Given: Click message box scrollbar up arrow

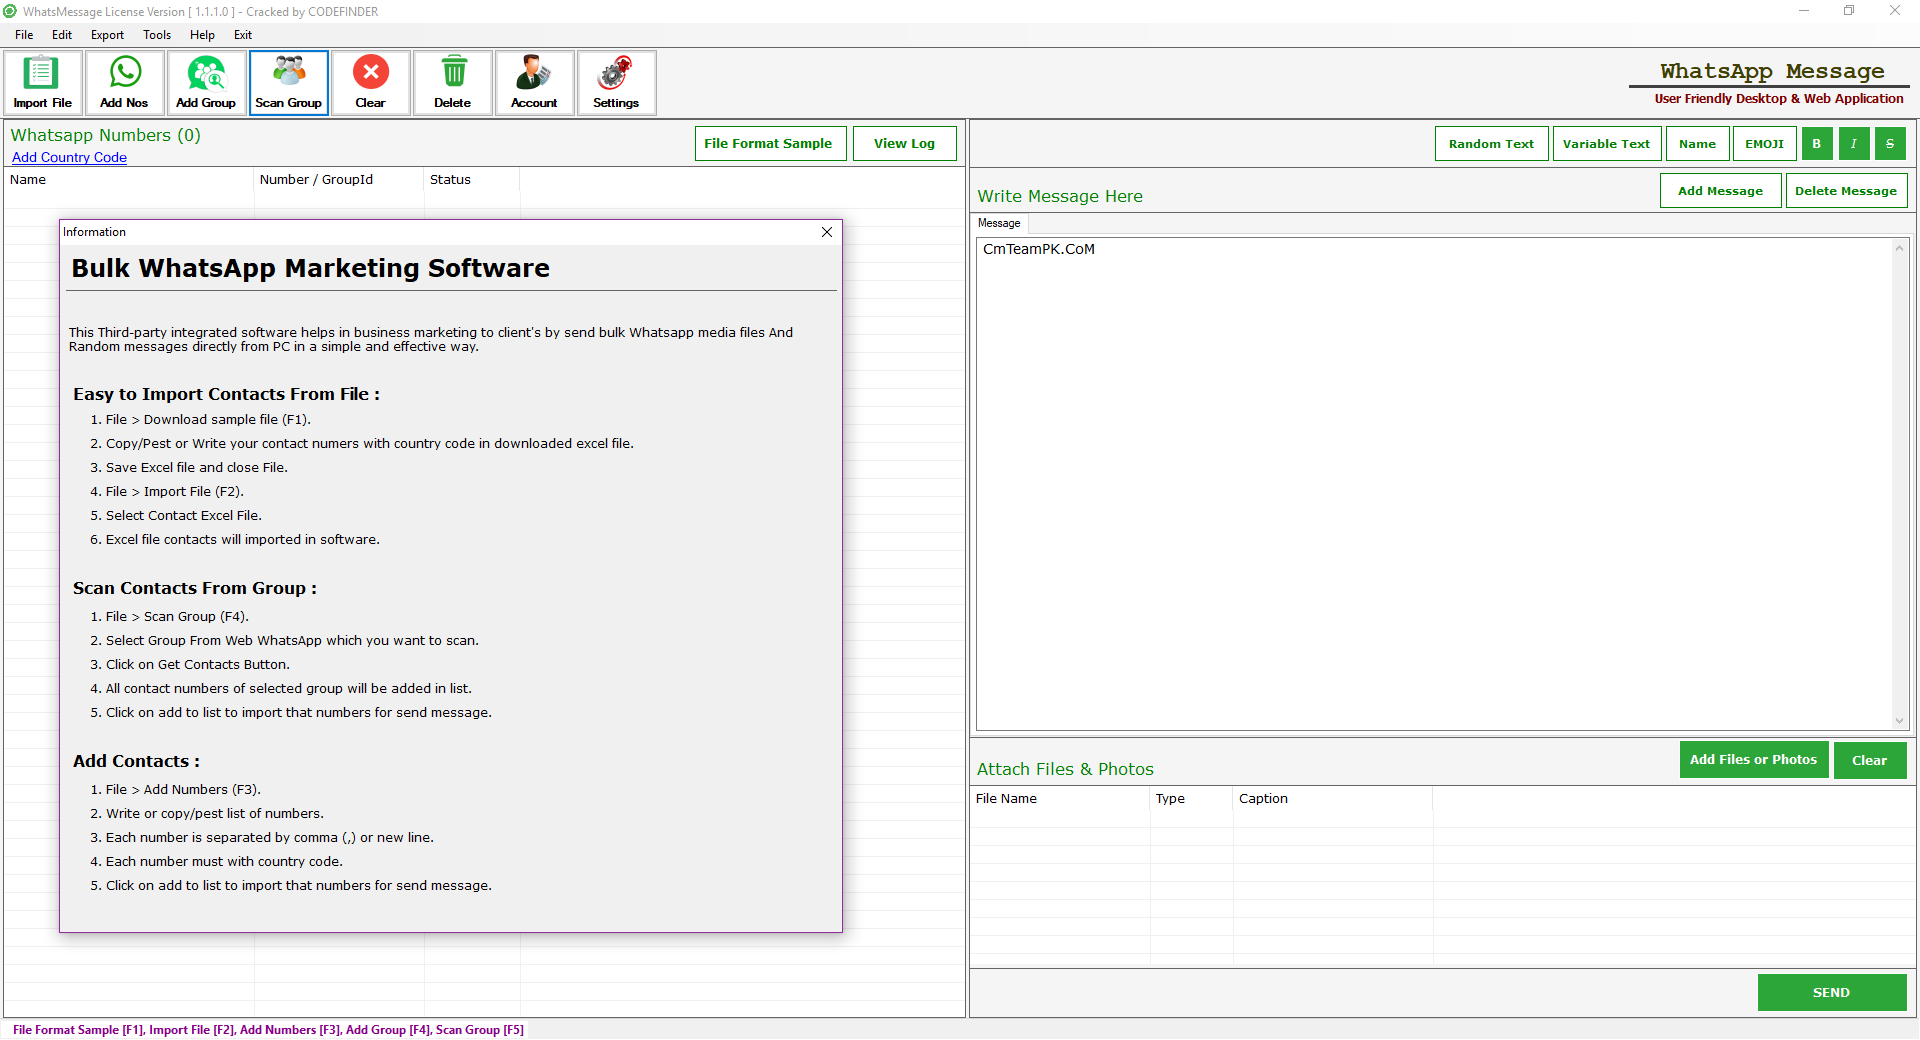Looking at the screenshot, I should pos(1899,248).
